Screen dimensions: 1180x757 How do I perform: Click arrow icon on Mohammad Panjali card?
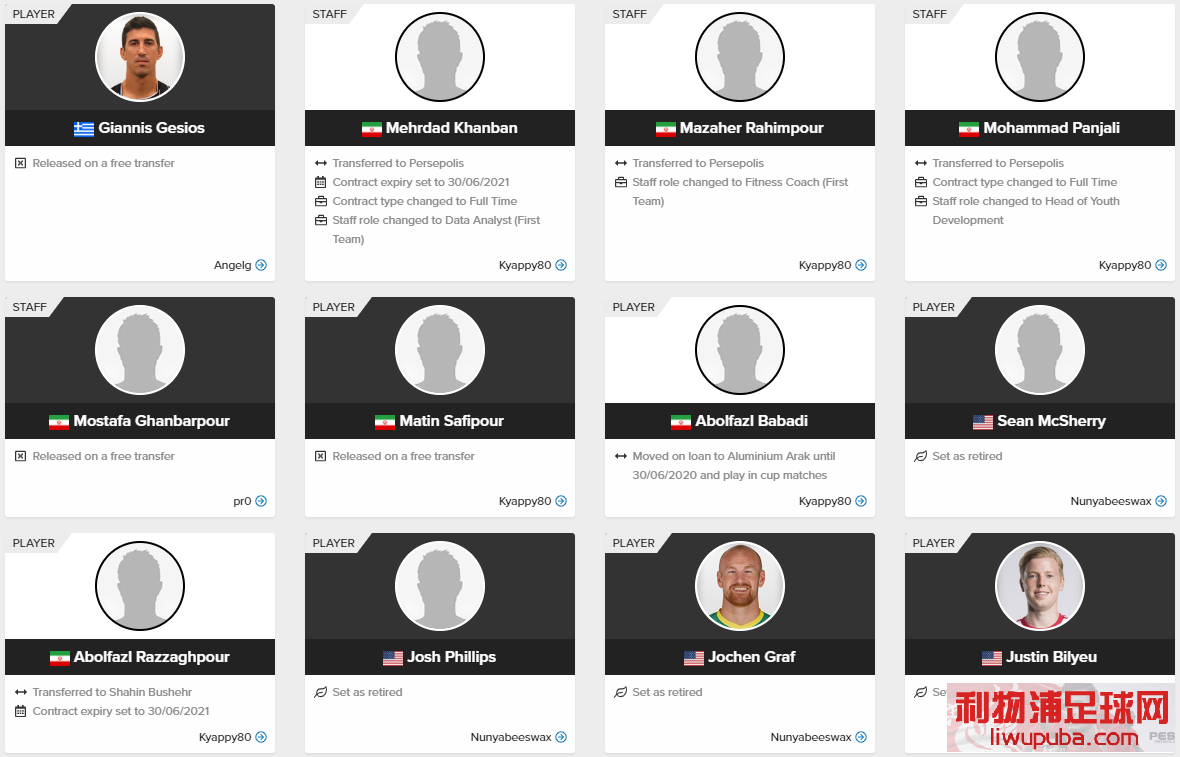[1161, 265]
